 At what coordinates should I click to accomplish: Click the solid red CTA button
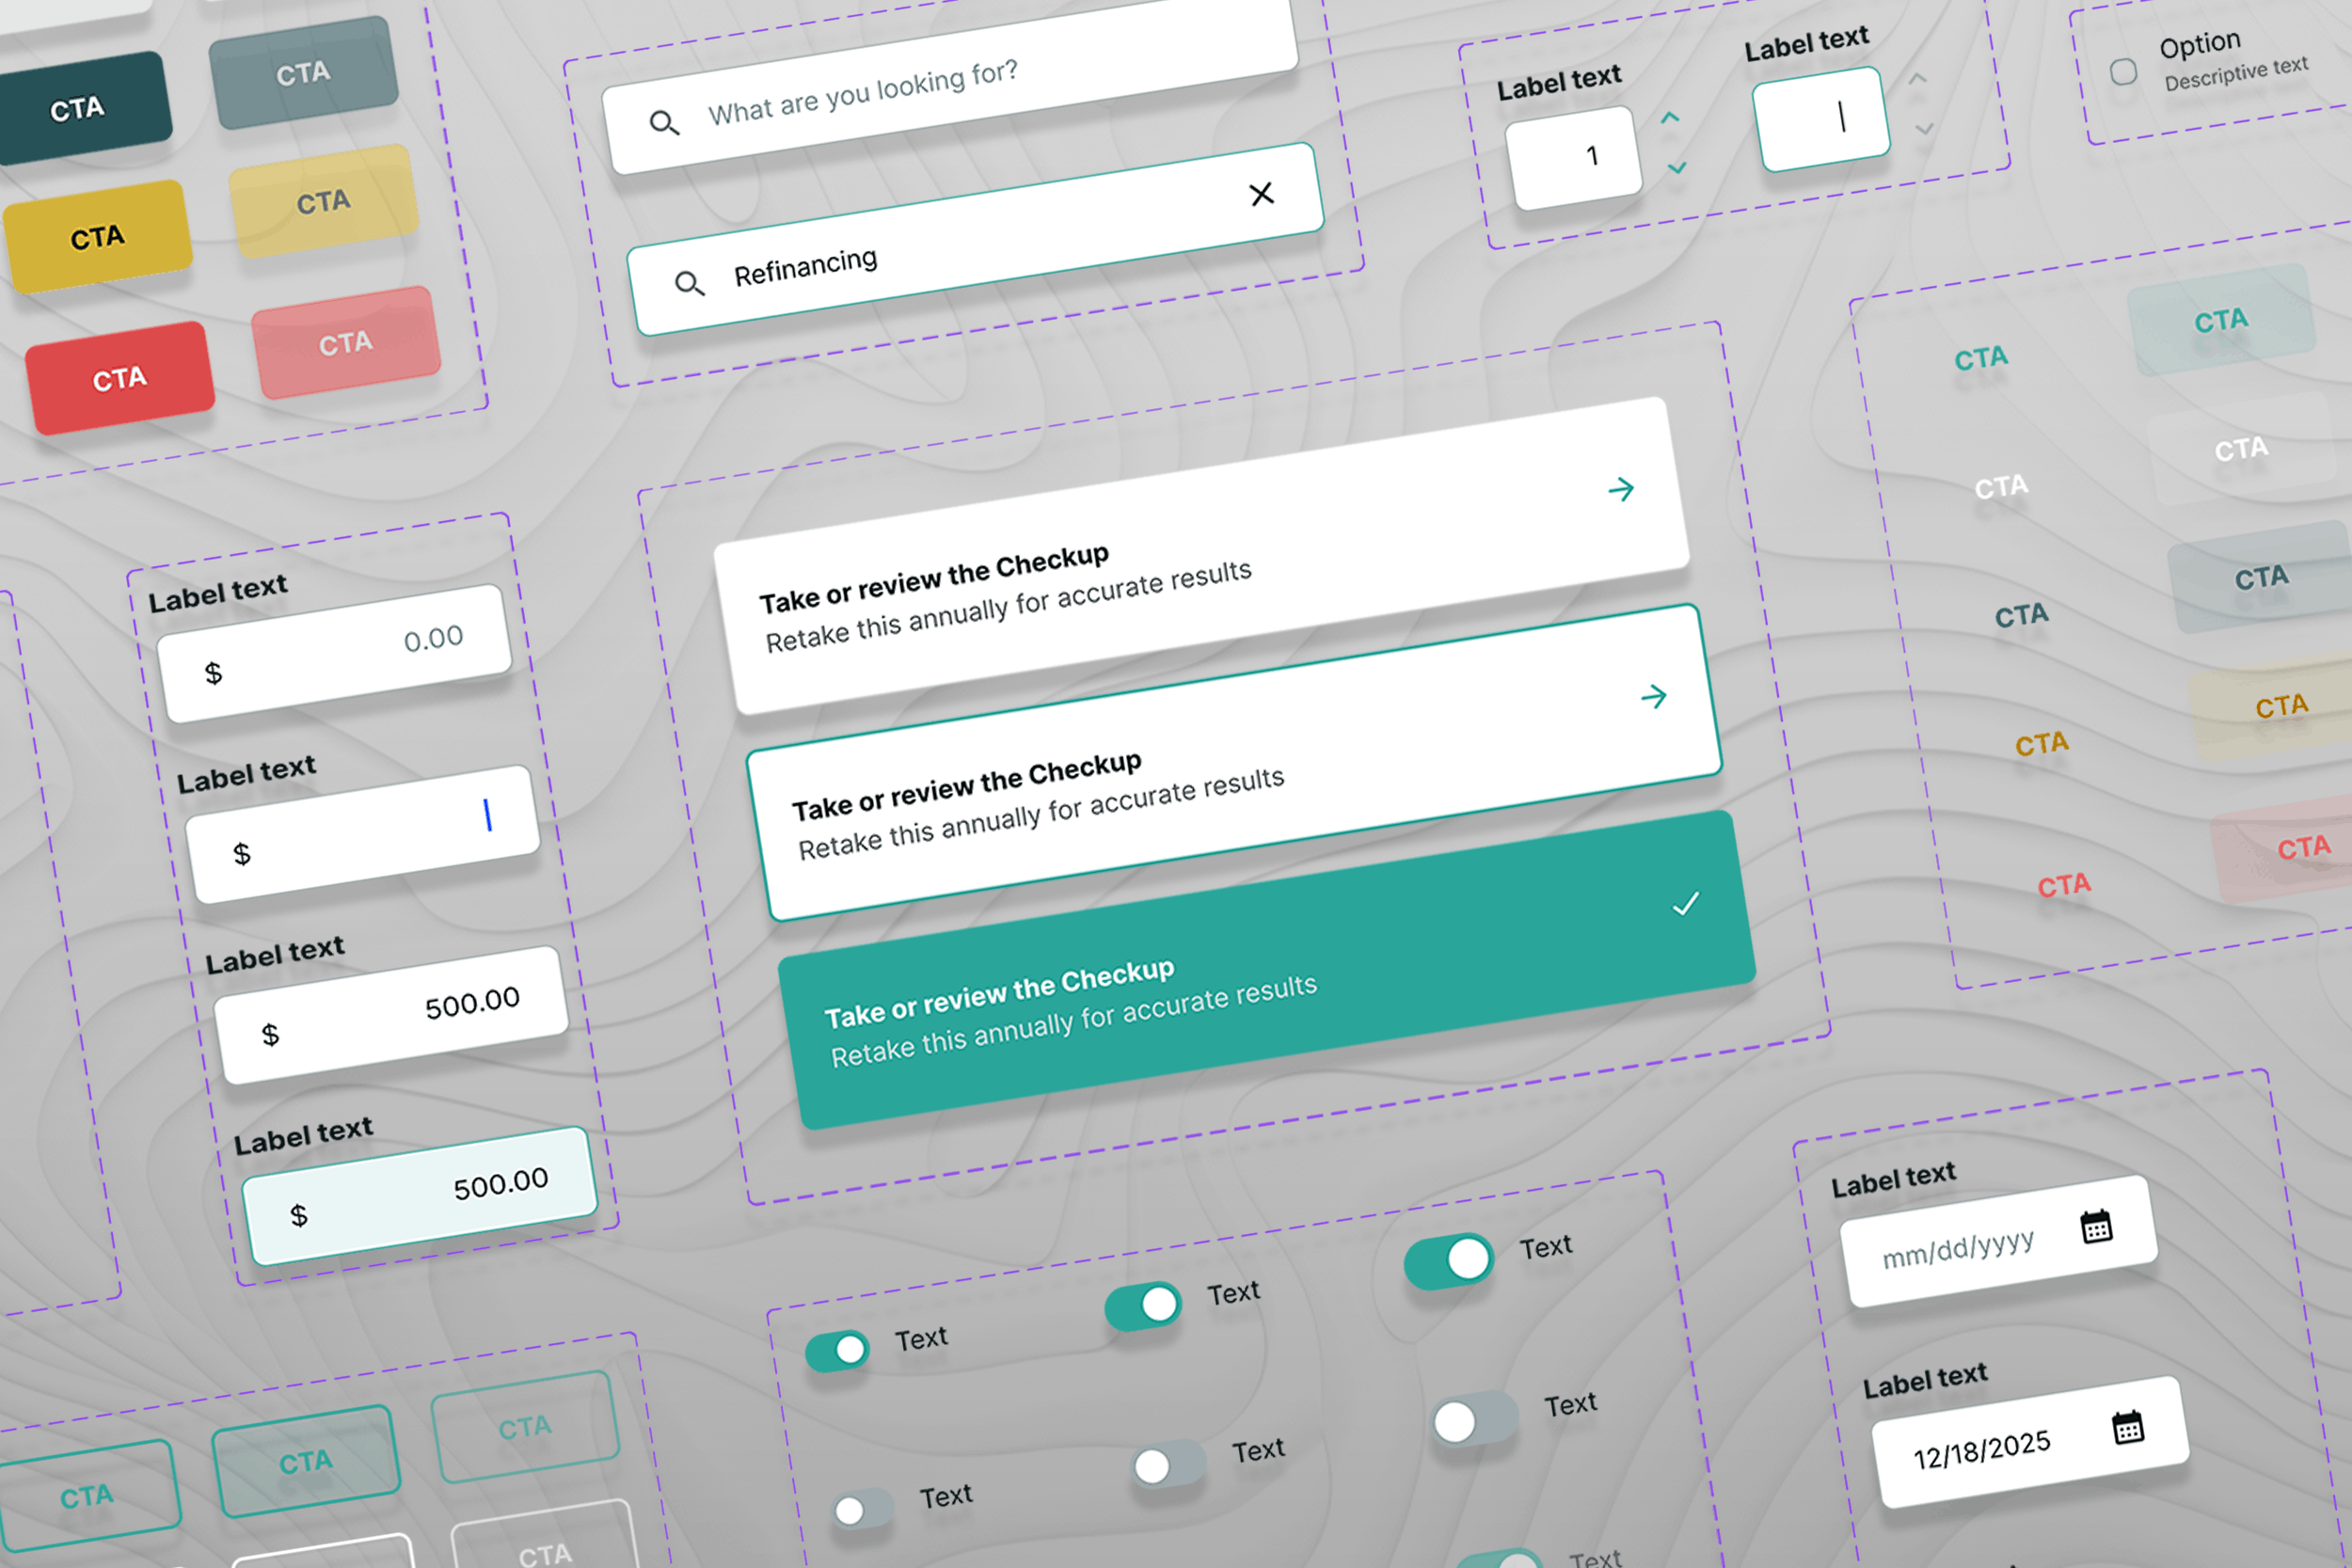(120, 379)
